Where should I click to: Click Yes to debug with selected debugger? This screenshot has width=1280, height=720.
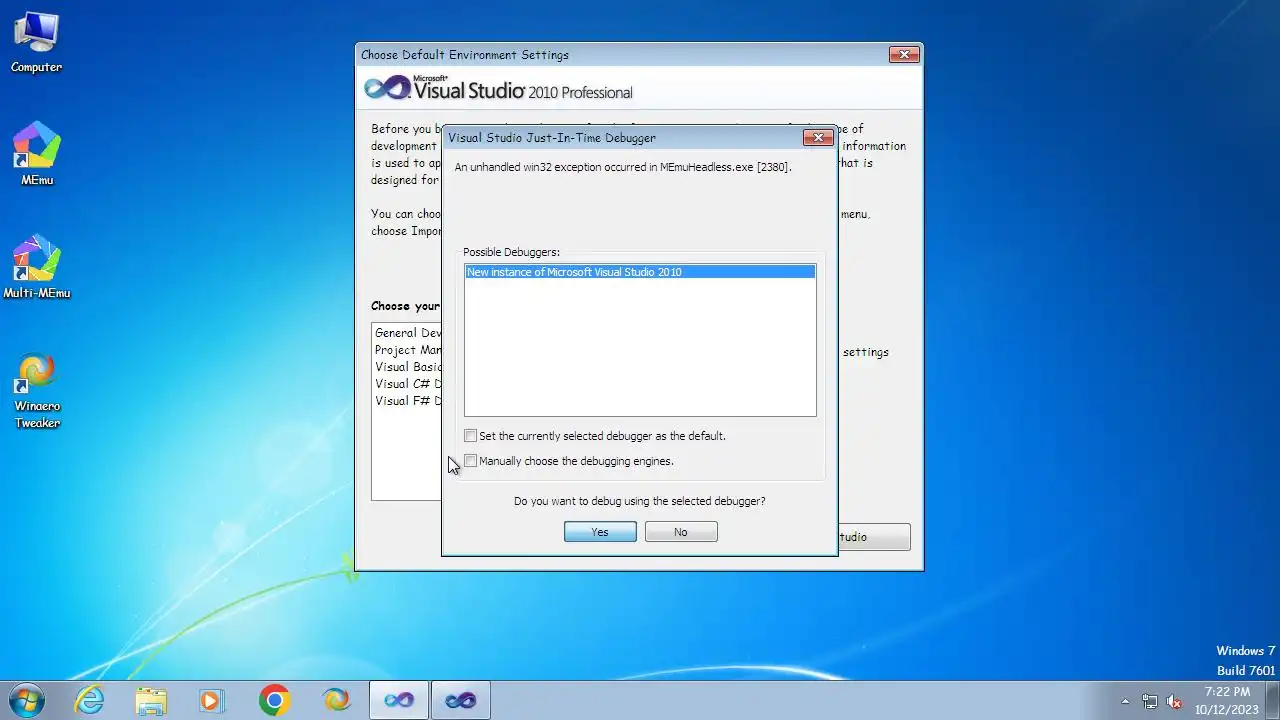point(600,532)
